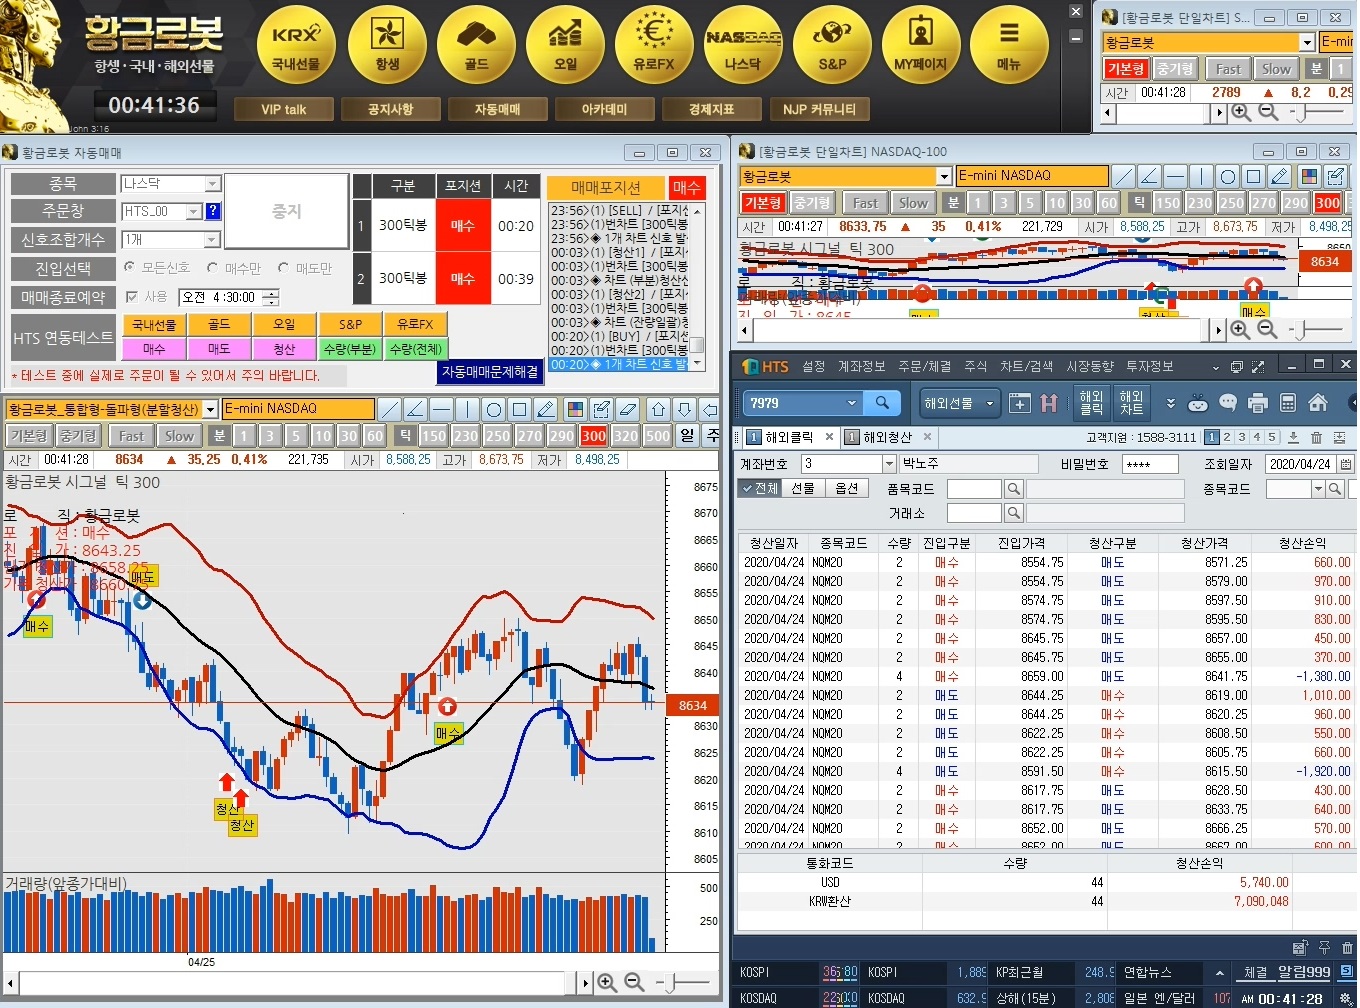Click the HTS calculator icon

[x=1288, y=403]
